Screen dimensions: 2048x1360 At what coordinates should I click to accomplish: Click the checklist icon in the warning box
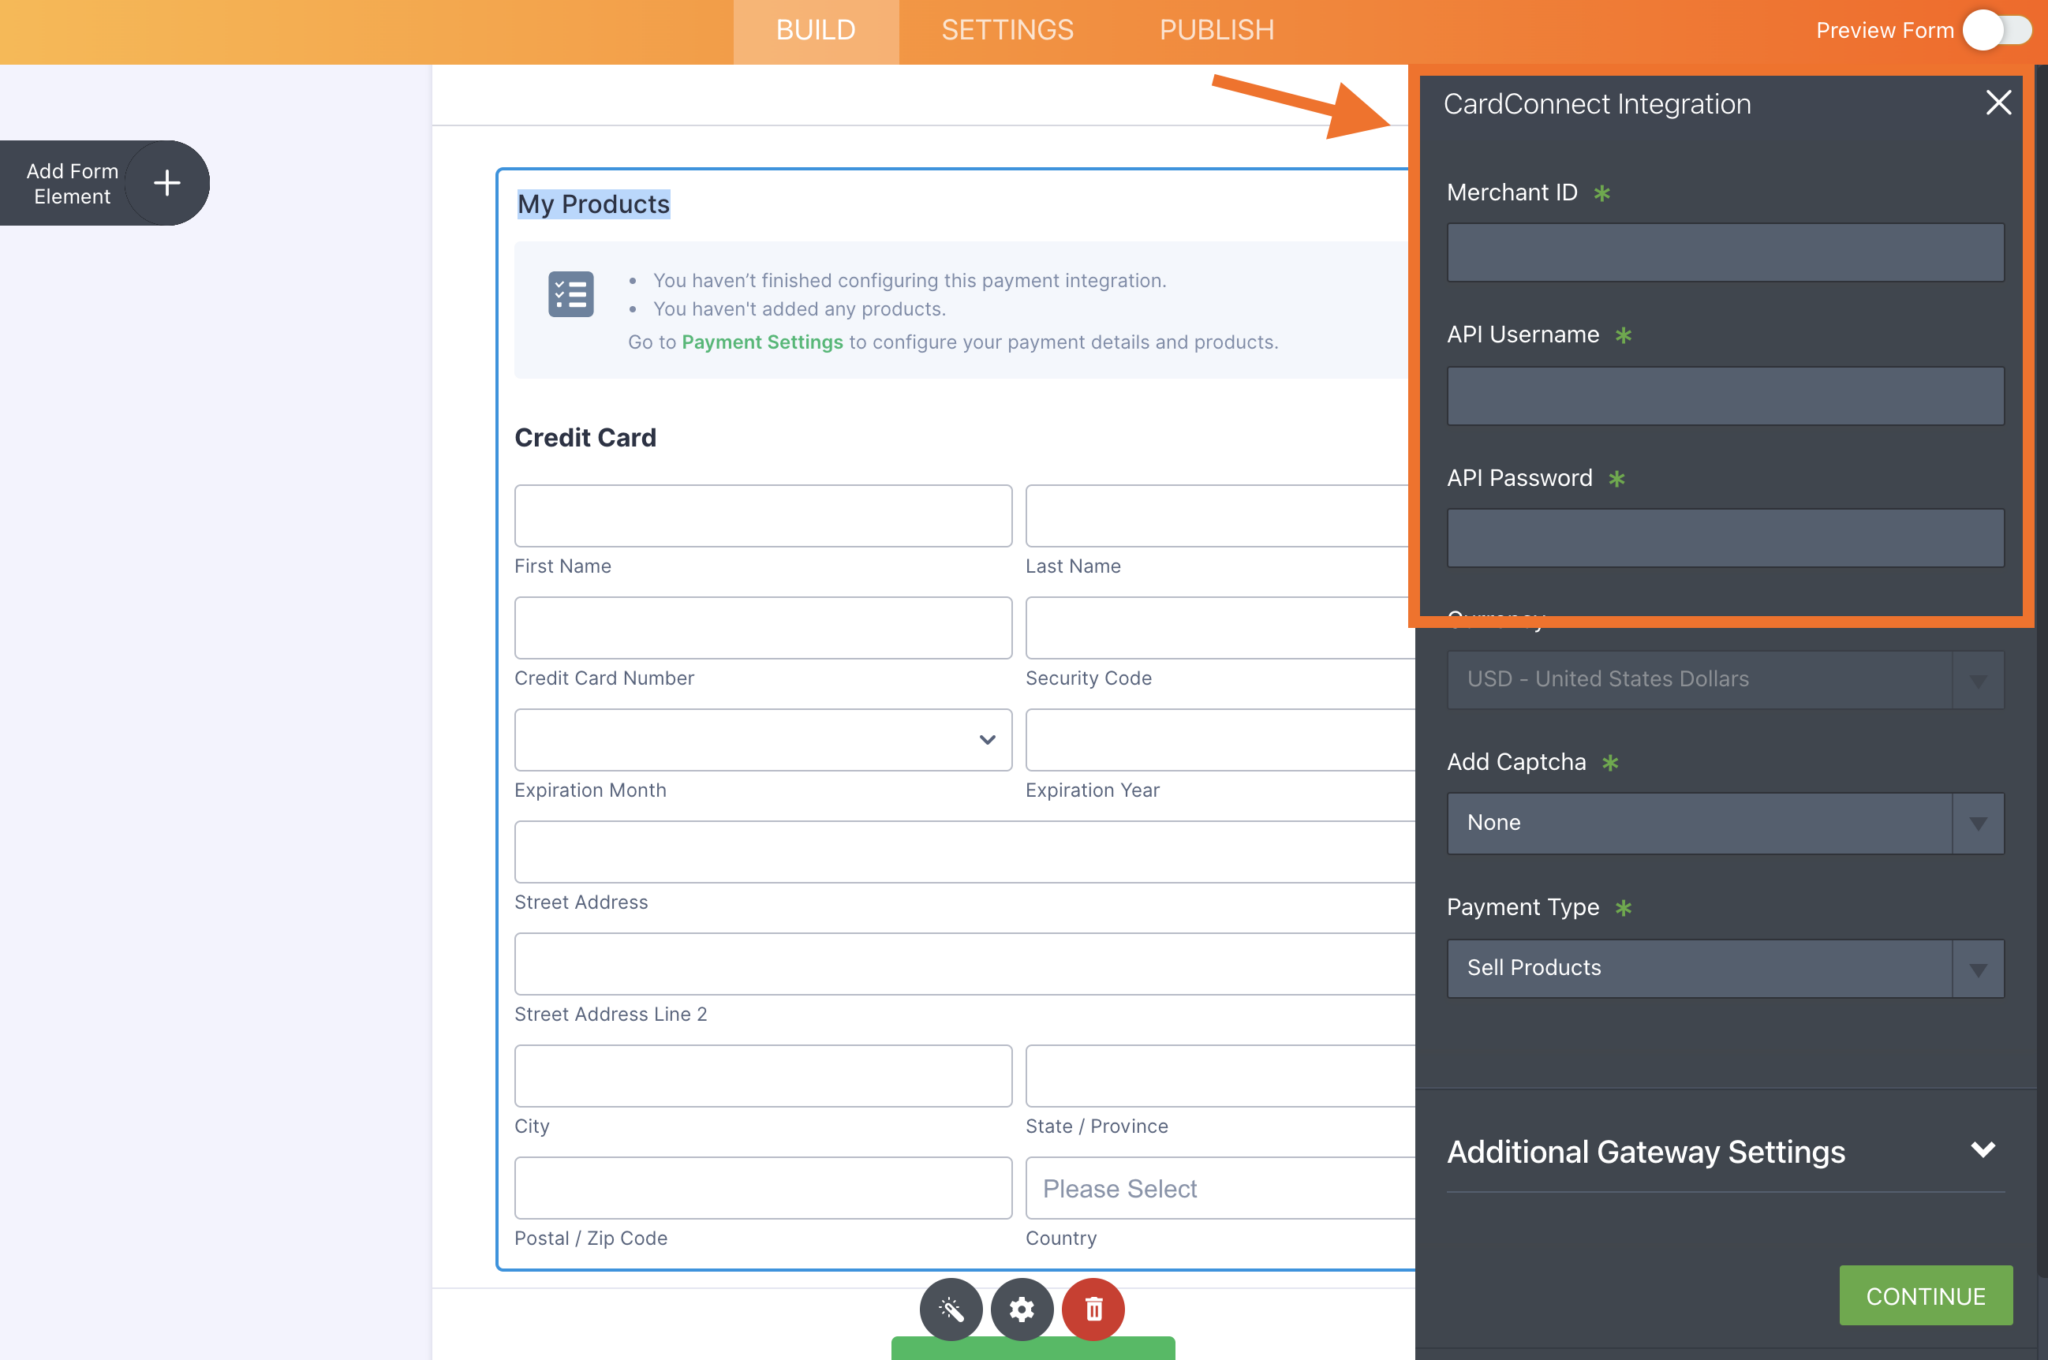570,293
